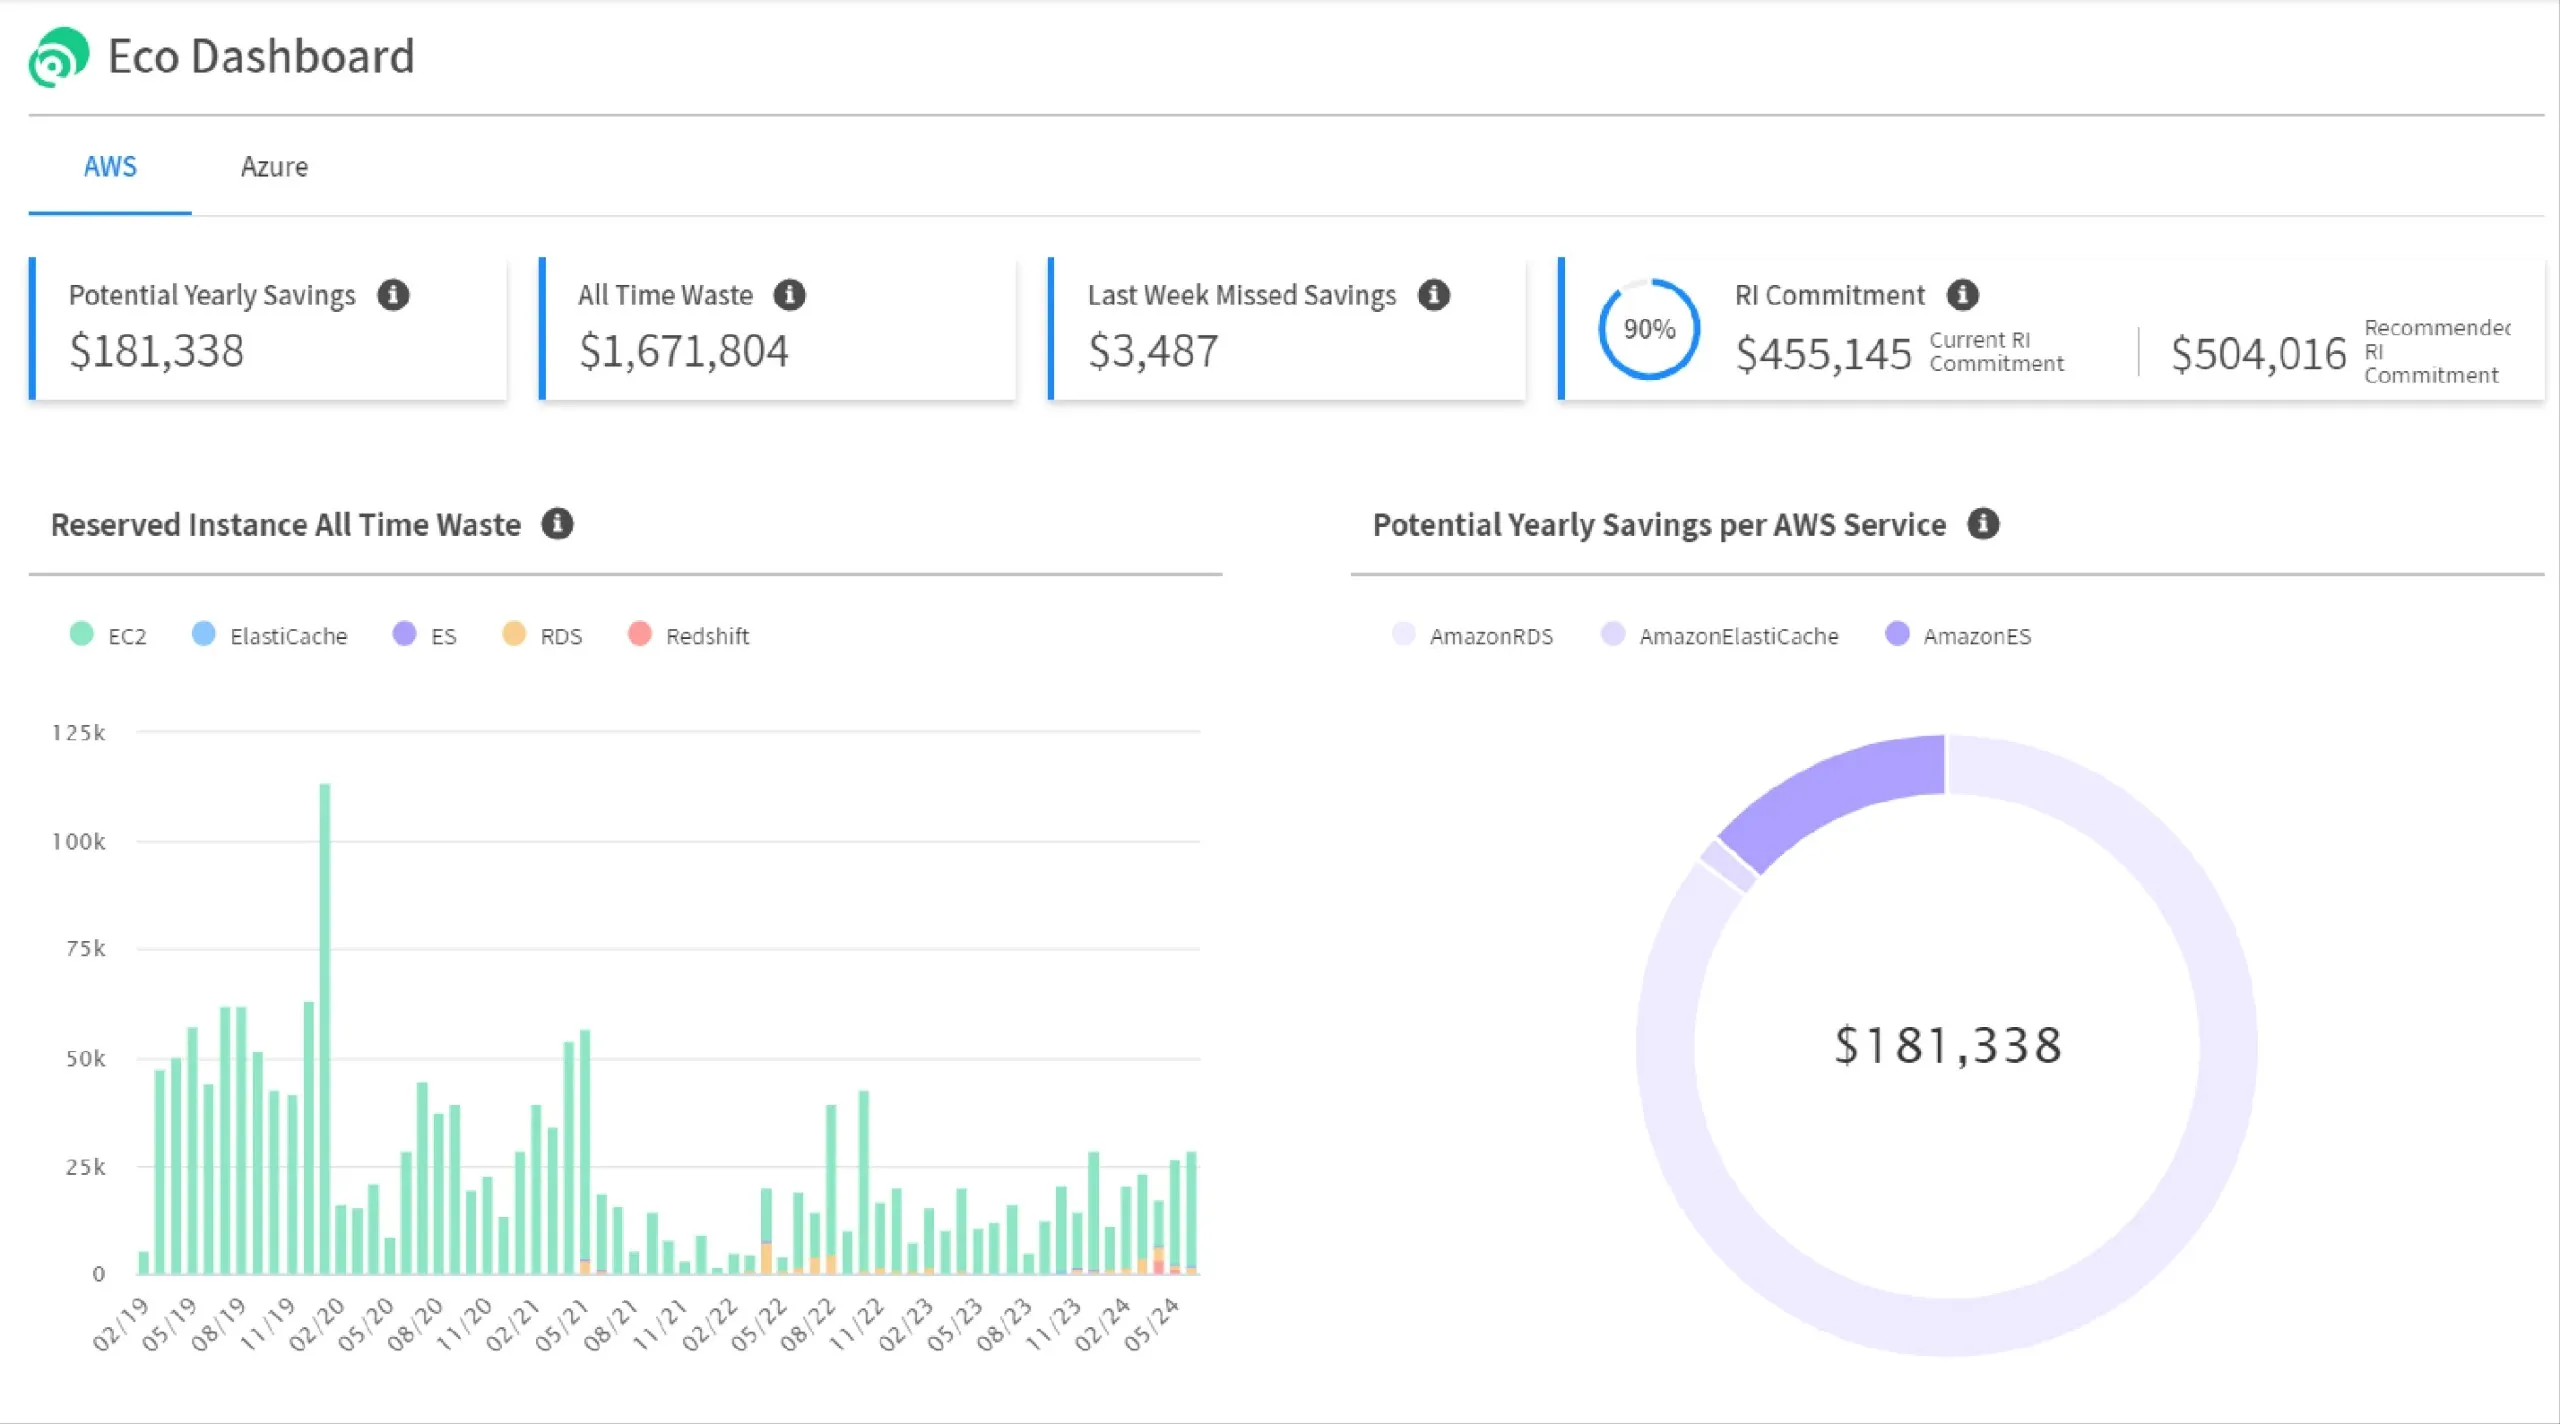Open info icon beside All Time Waste
Image resolution: width=2560 pixels, height=1424 pixels.
point(790,295)
